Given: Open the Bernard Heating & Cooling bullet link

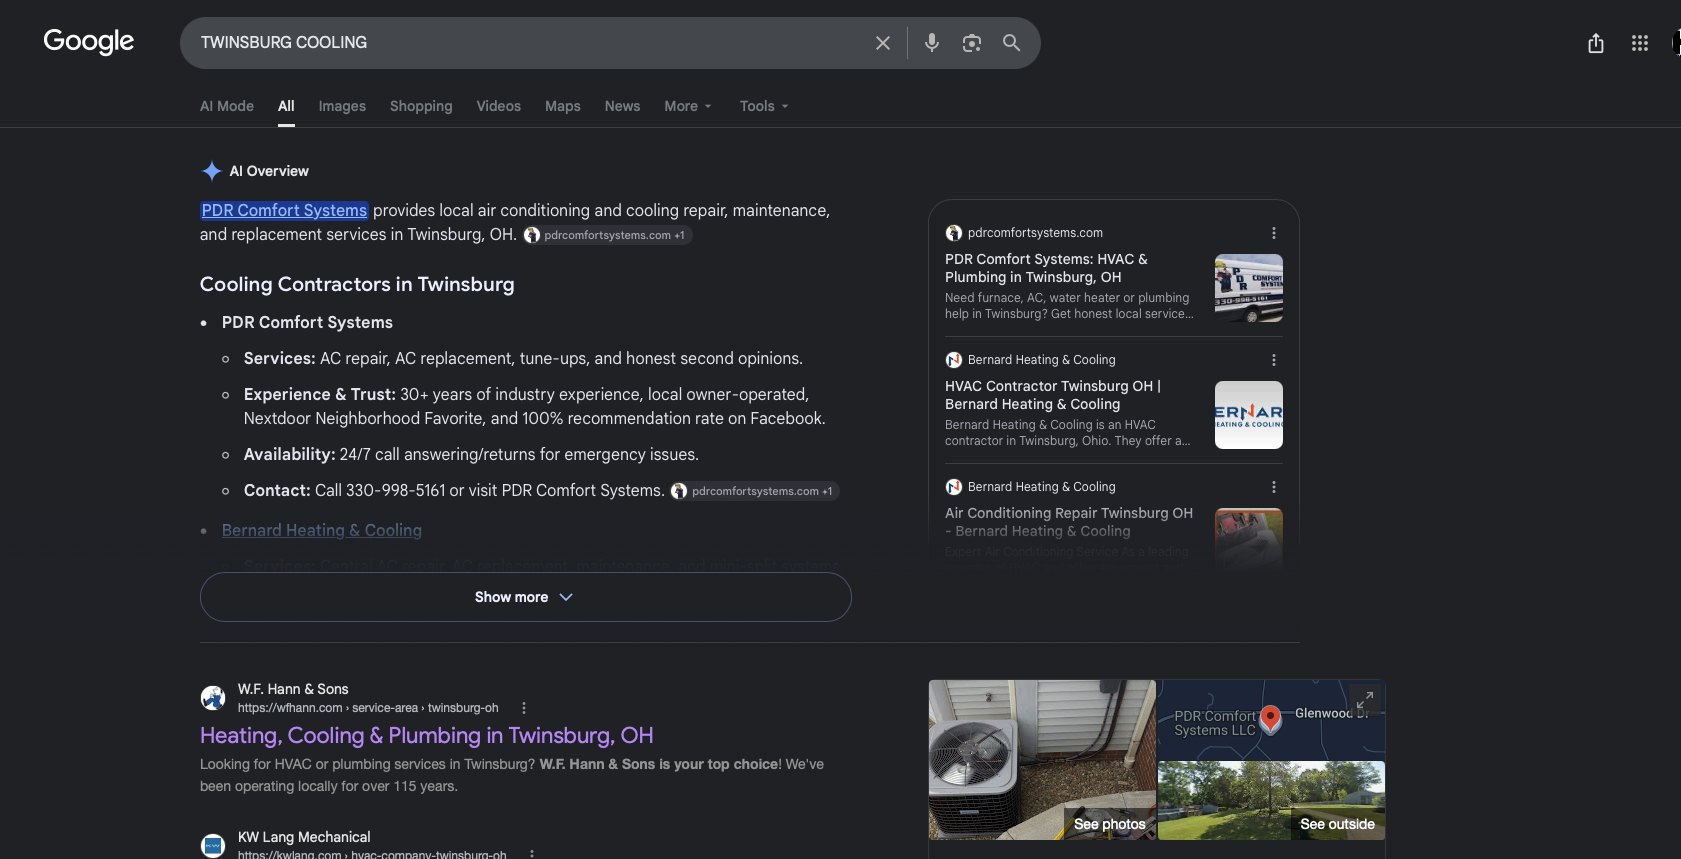Looking at the screenshot, I should [322, 530].
